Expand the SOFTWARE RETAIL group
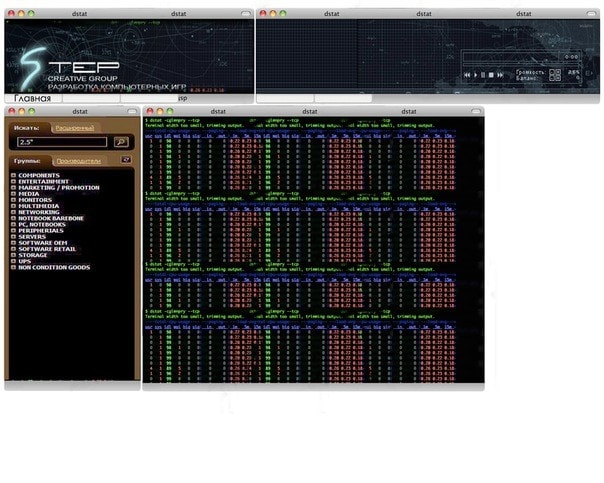 [x=13, y=249]
